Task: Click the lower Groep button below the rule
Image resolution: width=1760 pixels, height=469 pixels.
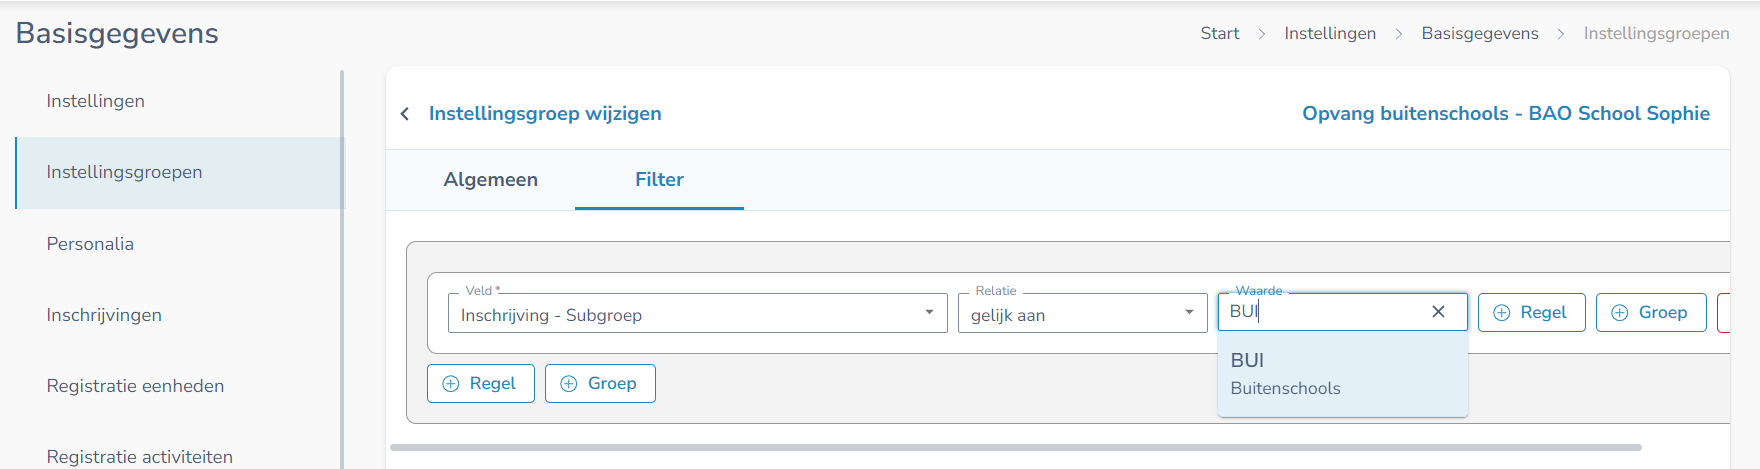Action: click(600, 384)
